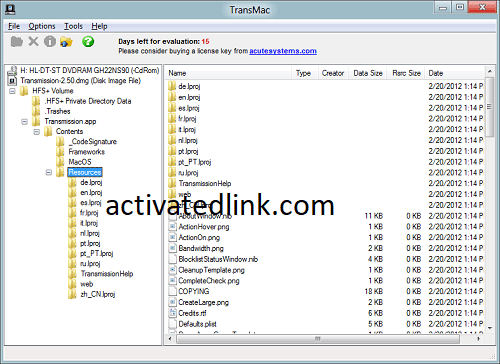The width and height of the screenshot is (500, 364).
Task: Select the Frameworks folder in tree
Action: point(87,152)
